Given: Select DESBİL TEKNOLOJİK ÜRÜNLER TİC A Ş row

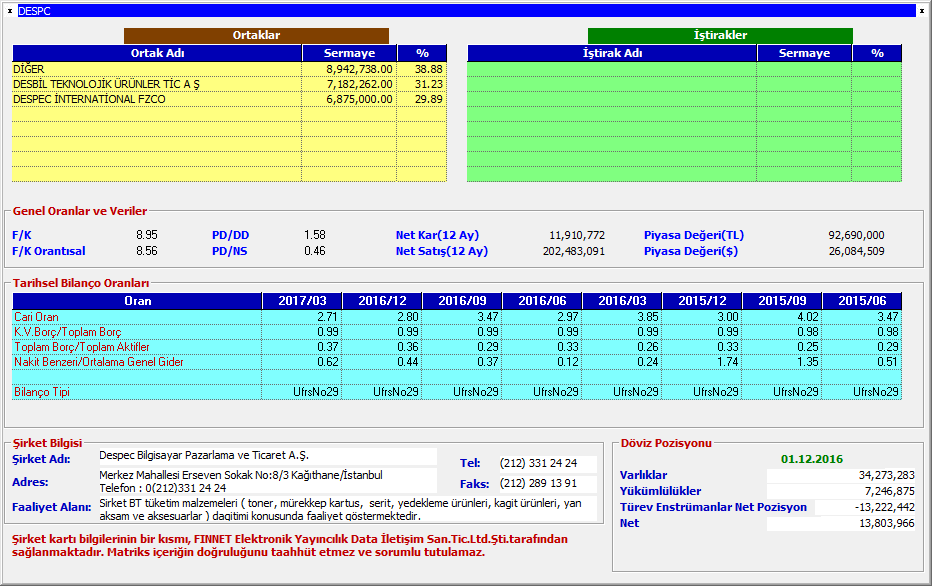Looking at the screenshot, I should [229, 84].
